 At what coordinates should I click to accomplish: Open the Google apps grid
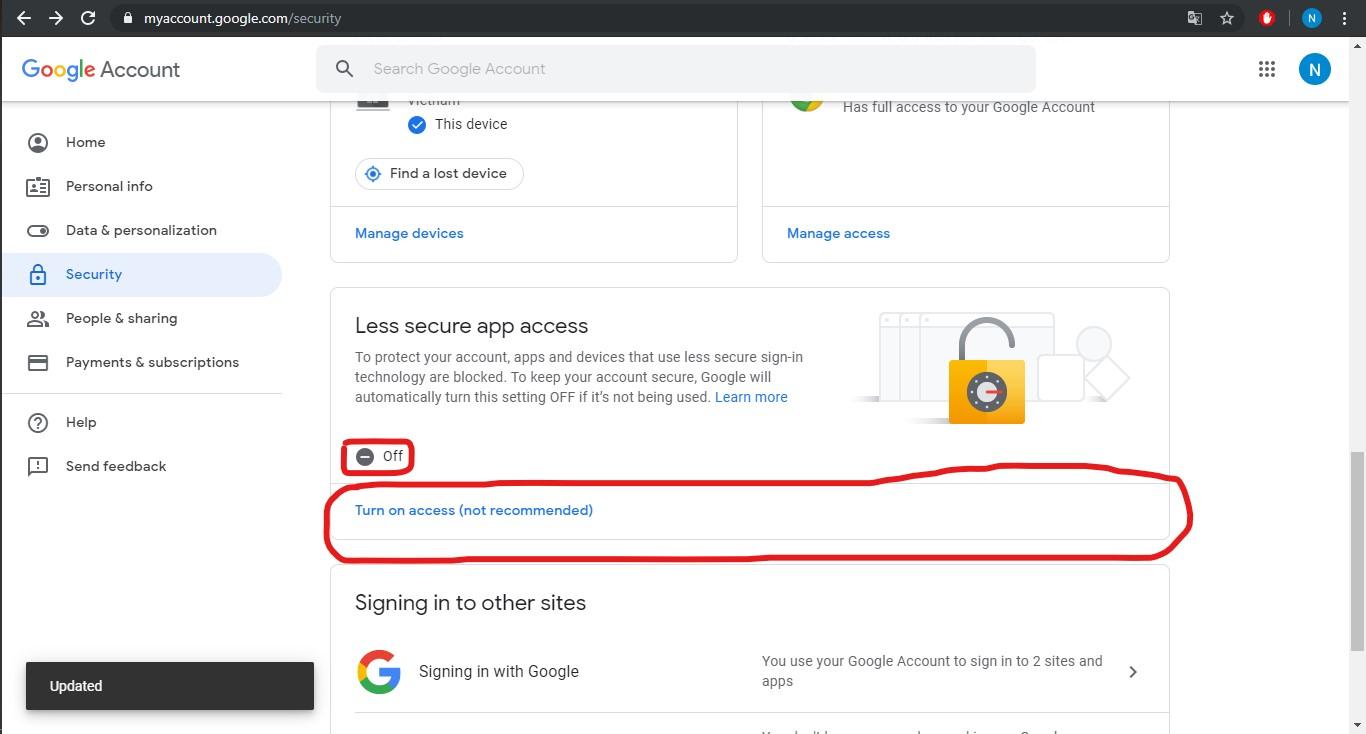[1267, 69]
